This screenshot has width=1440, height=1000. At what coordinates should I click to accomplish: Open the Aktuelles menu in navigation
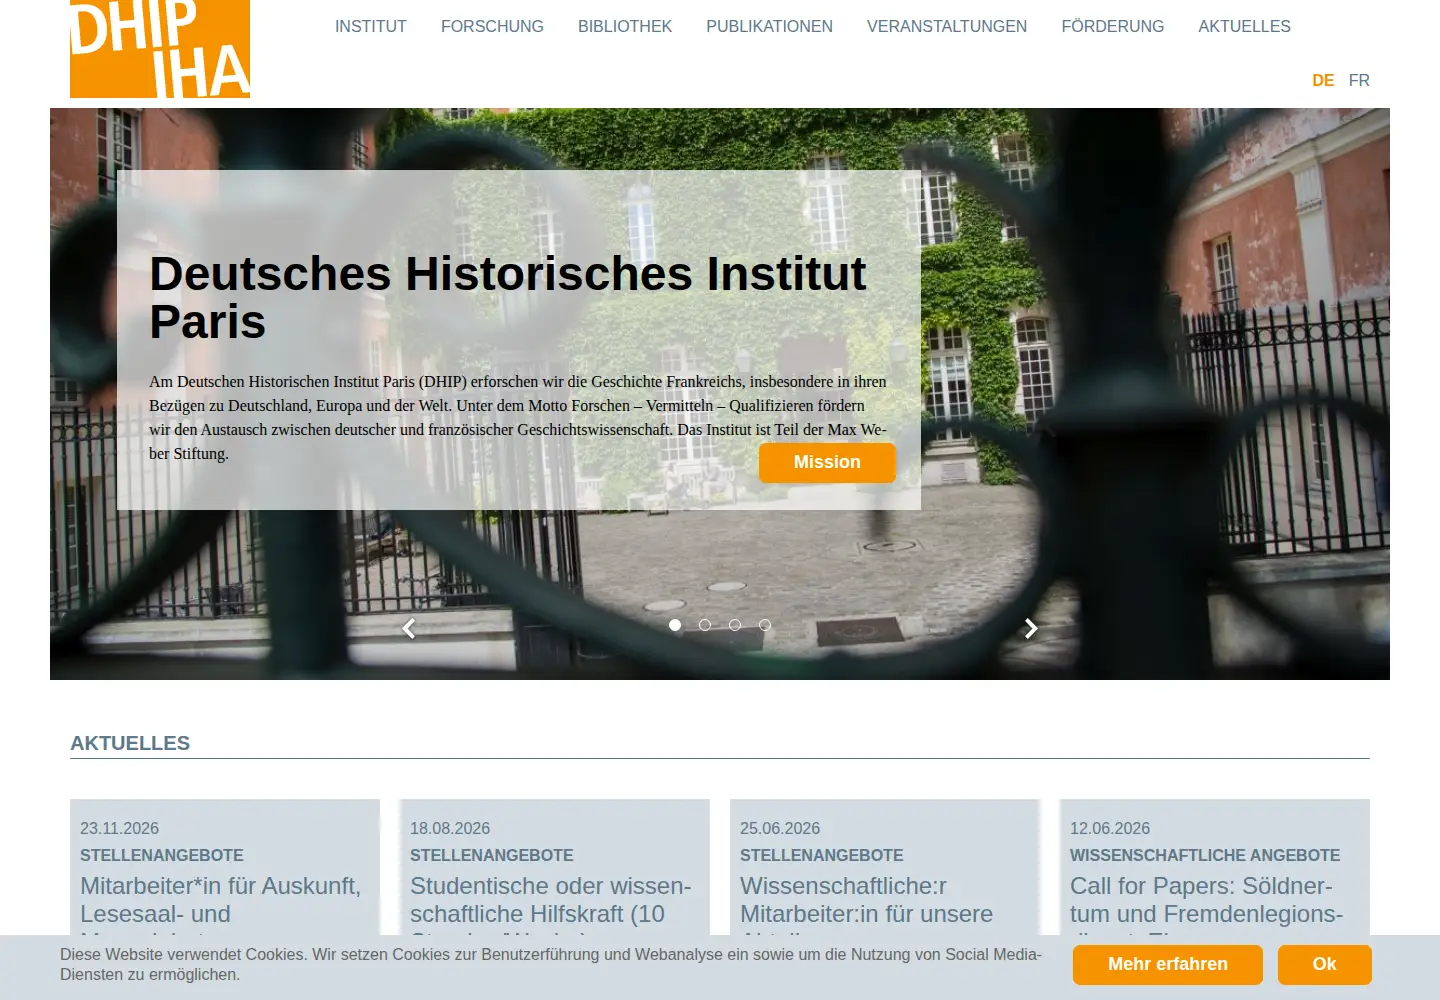click(1244, 27)
